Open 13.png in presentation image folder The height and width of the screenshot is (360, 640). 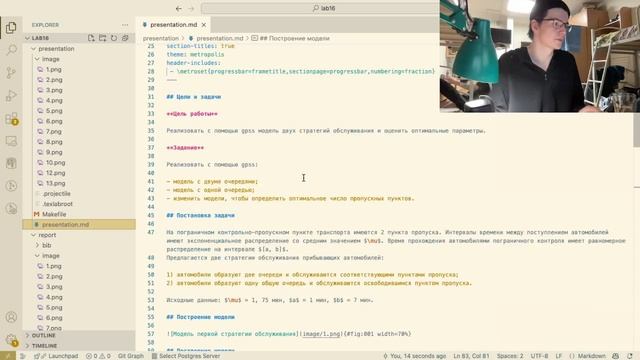tap(56, 183)
